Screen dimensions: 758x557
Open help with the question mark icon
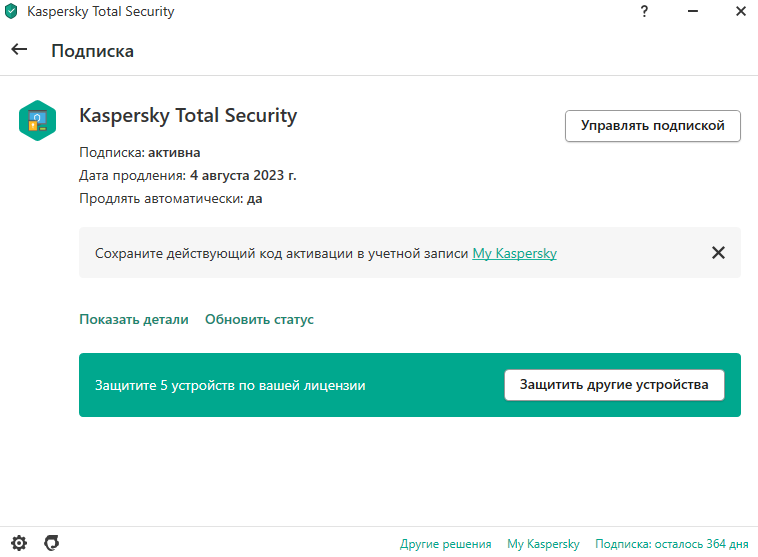[x=644, y=11]
